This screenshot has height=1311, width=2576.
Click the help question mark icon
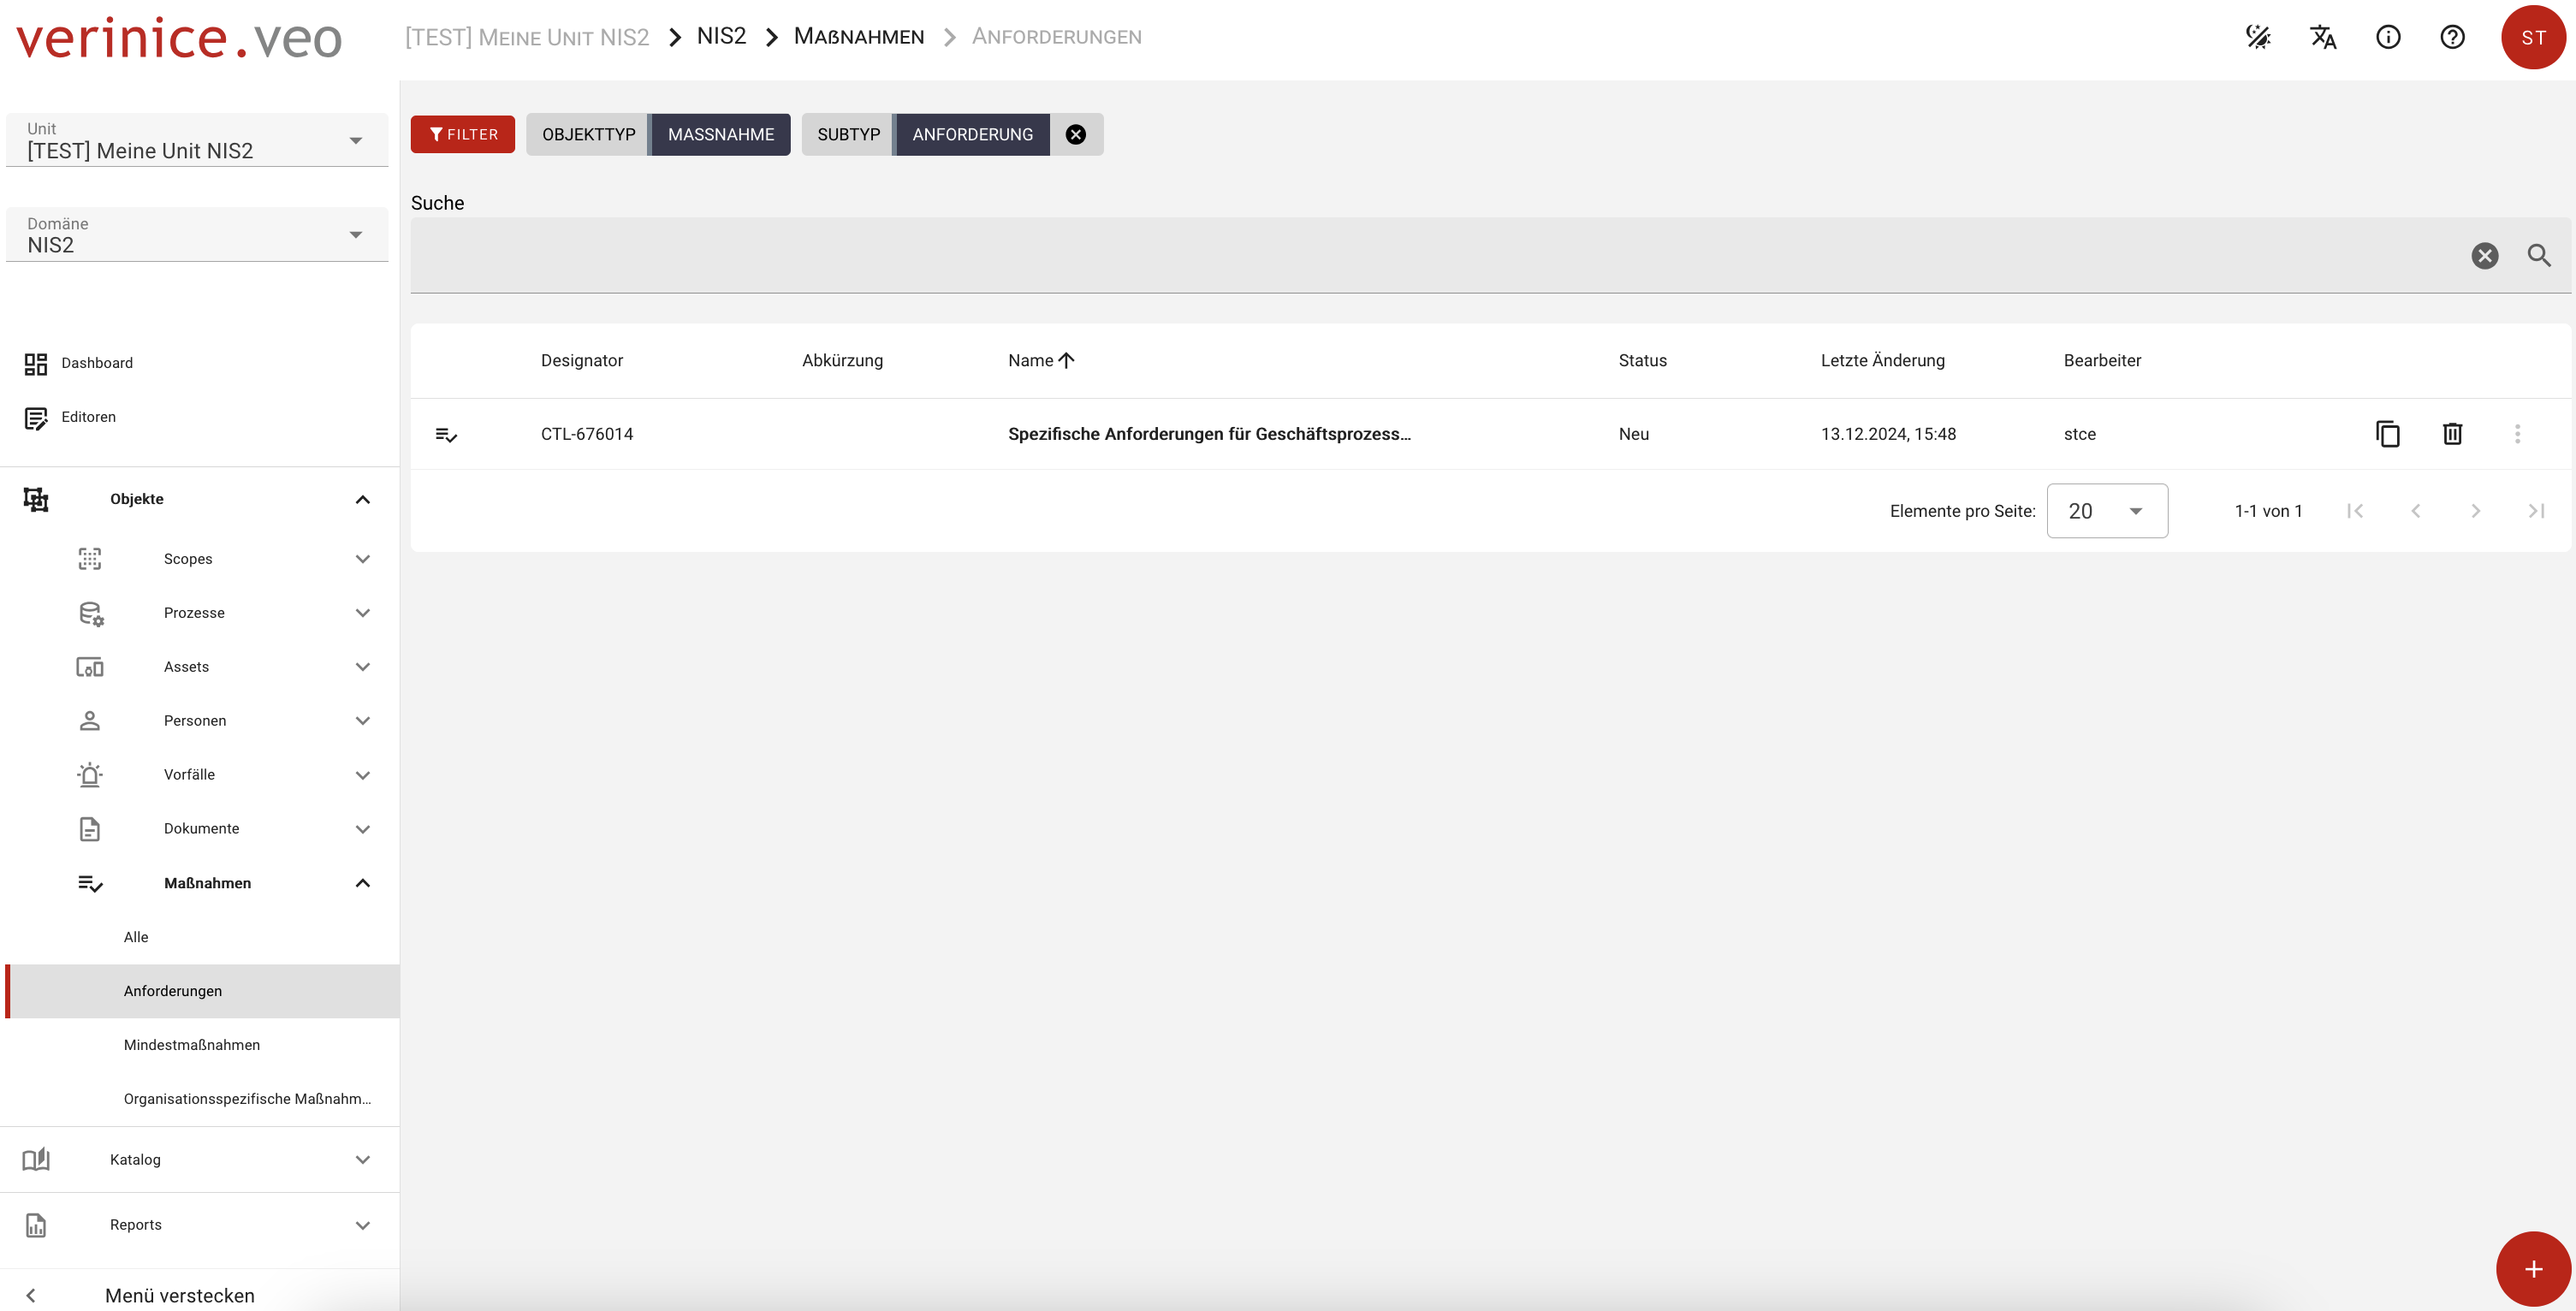(x=2452, y=37)
